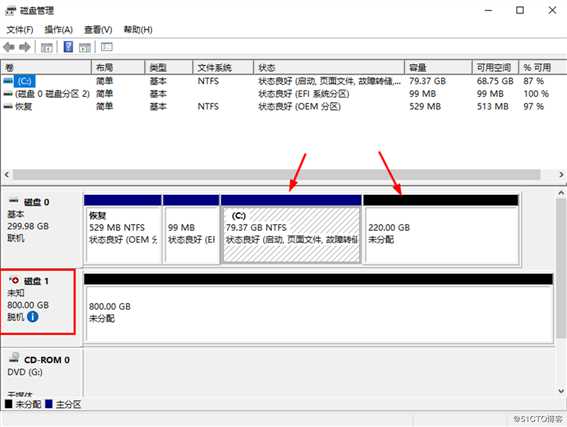Click the 磁盘 0 disk label panel

click(x=41, y=229)
